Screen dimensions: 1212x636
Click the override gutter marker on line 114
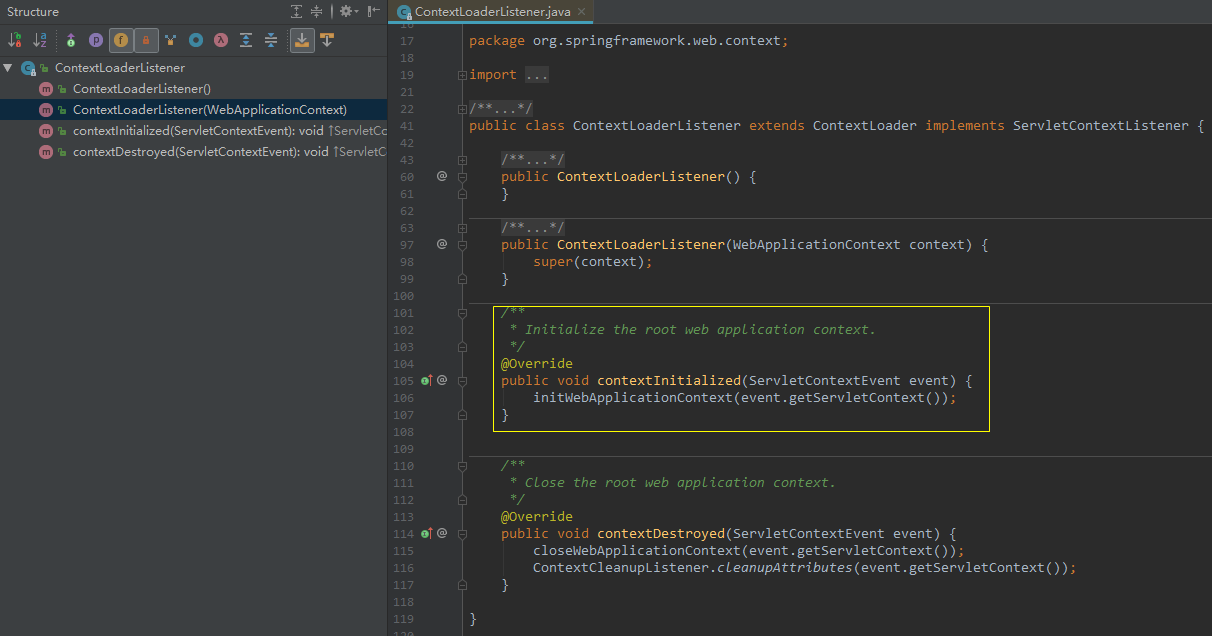(x=427, y=534)
